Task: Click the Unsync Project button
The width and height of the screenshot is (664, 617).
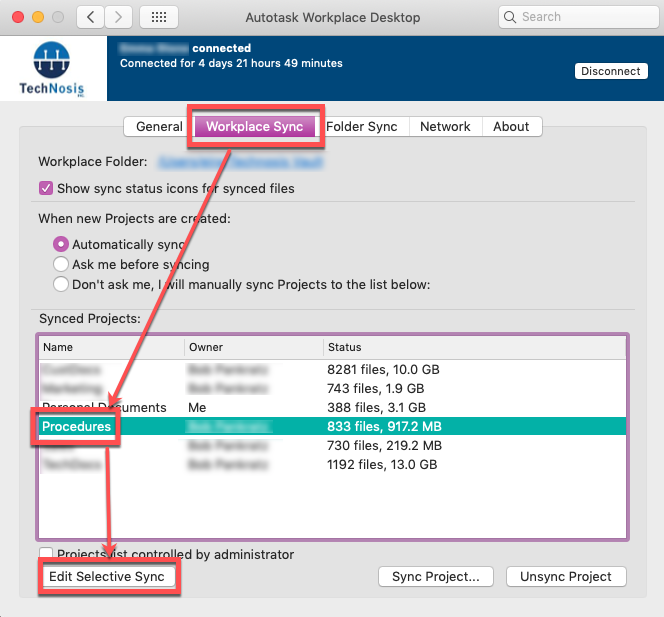Action: (566, 576)
